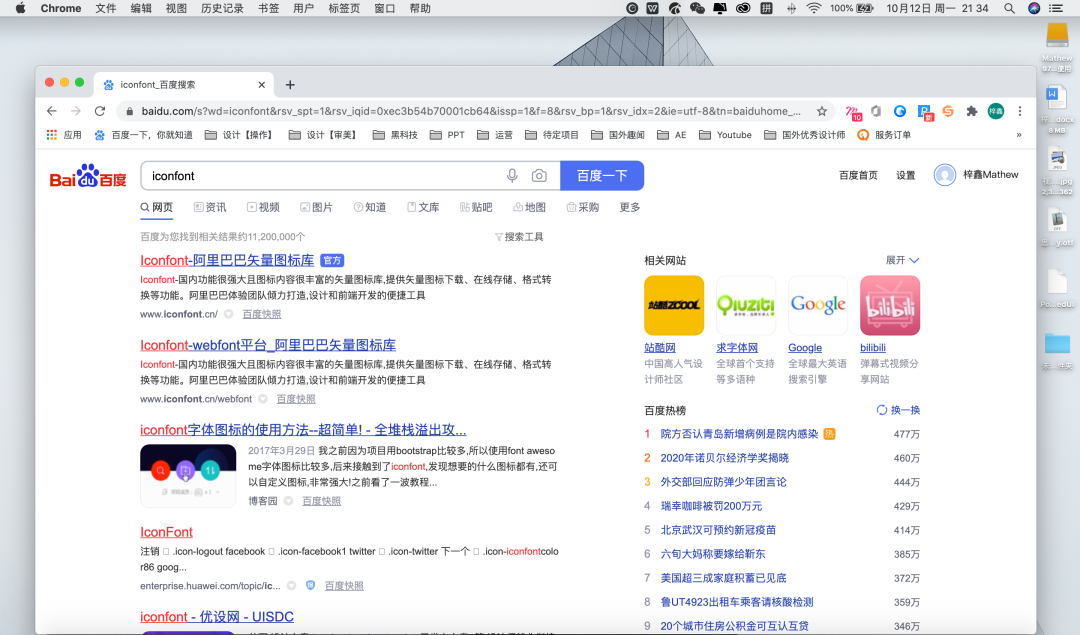1080x635 pixels.
Task: Expand the 相关网站 展开 section
Action: (902, 260)
